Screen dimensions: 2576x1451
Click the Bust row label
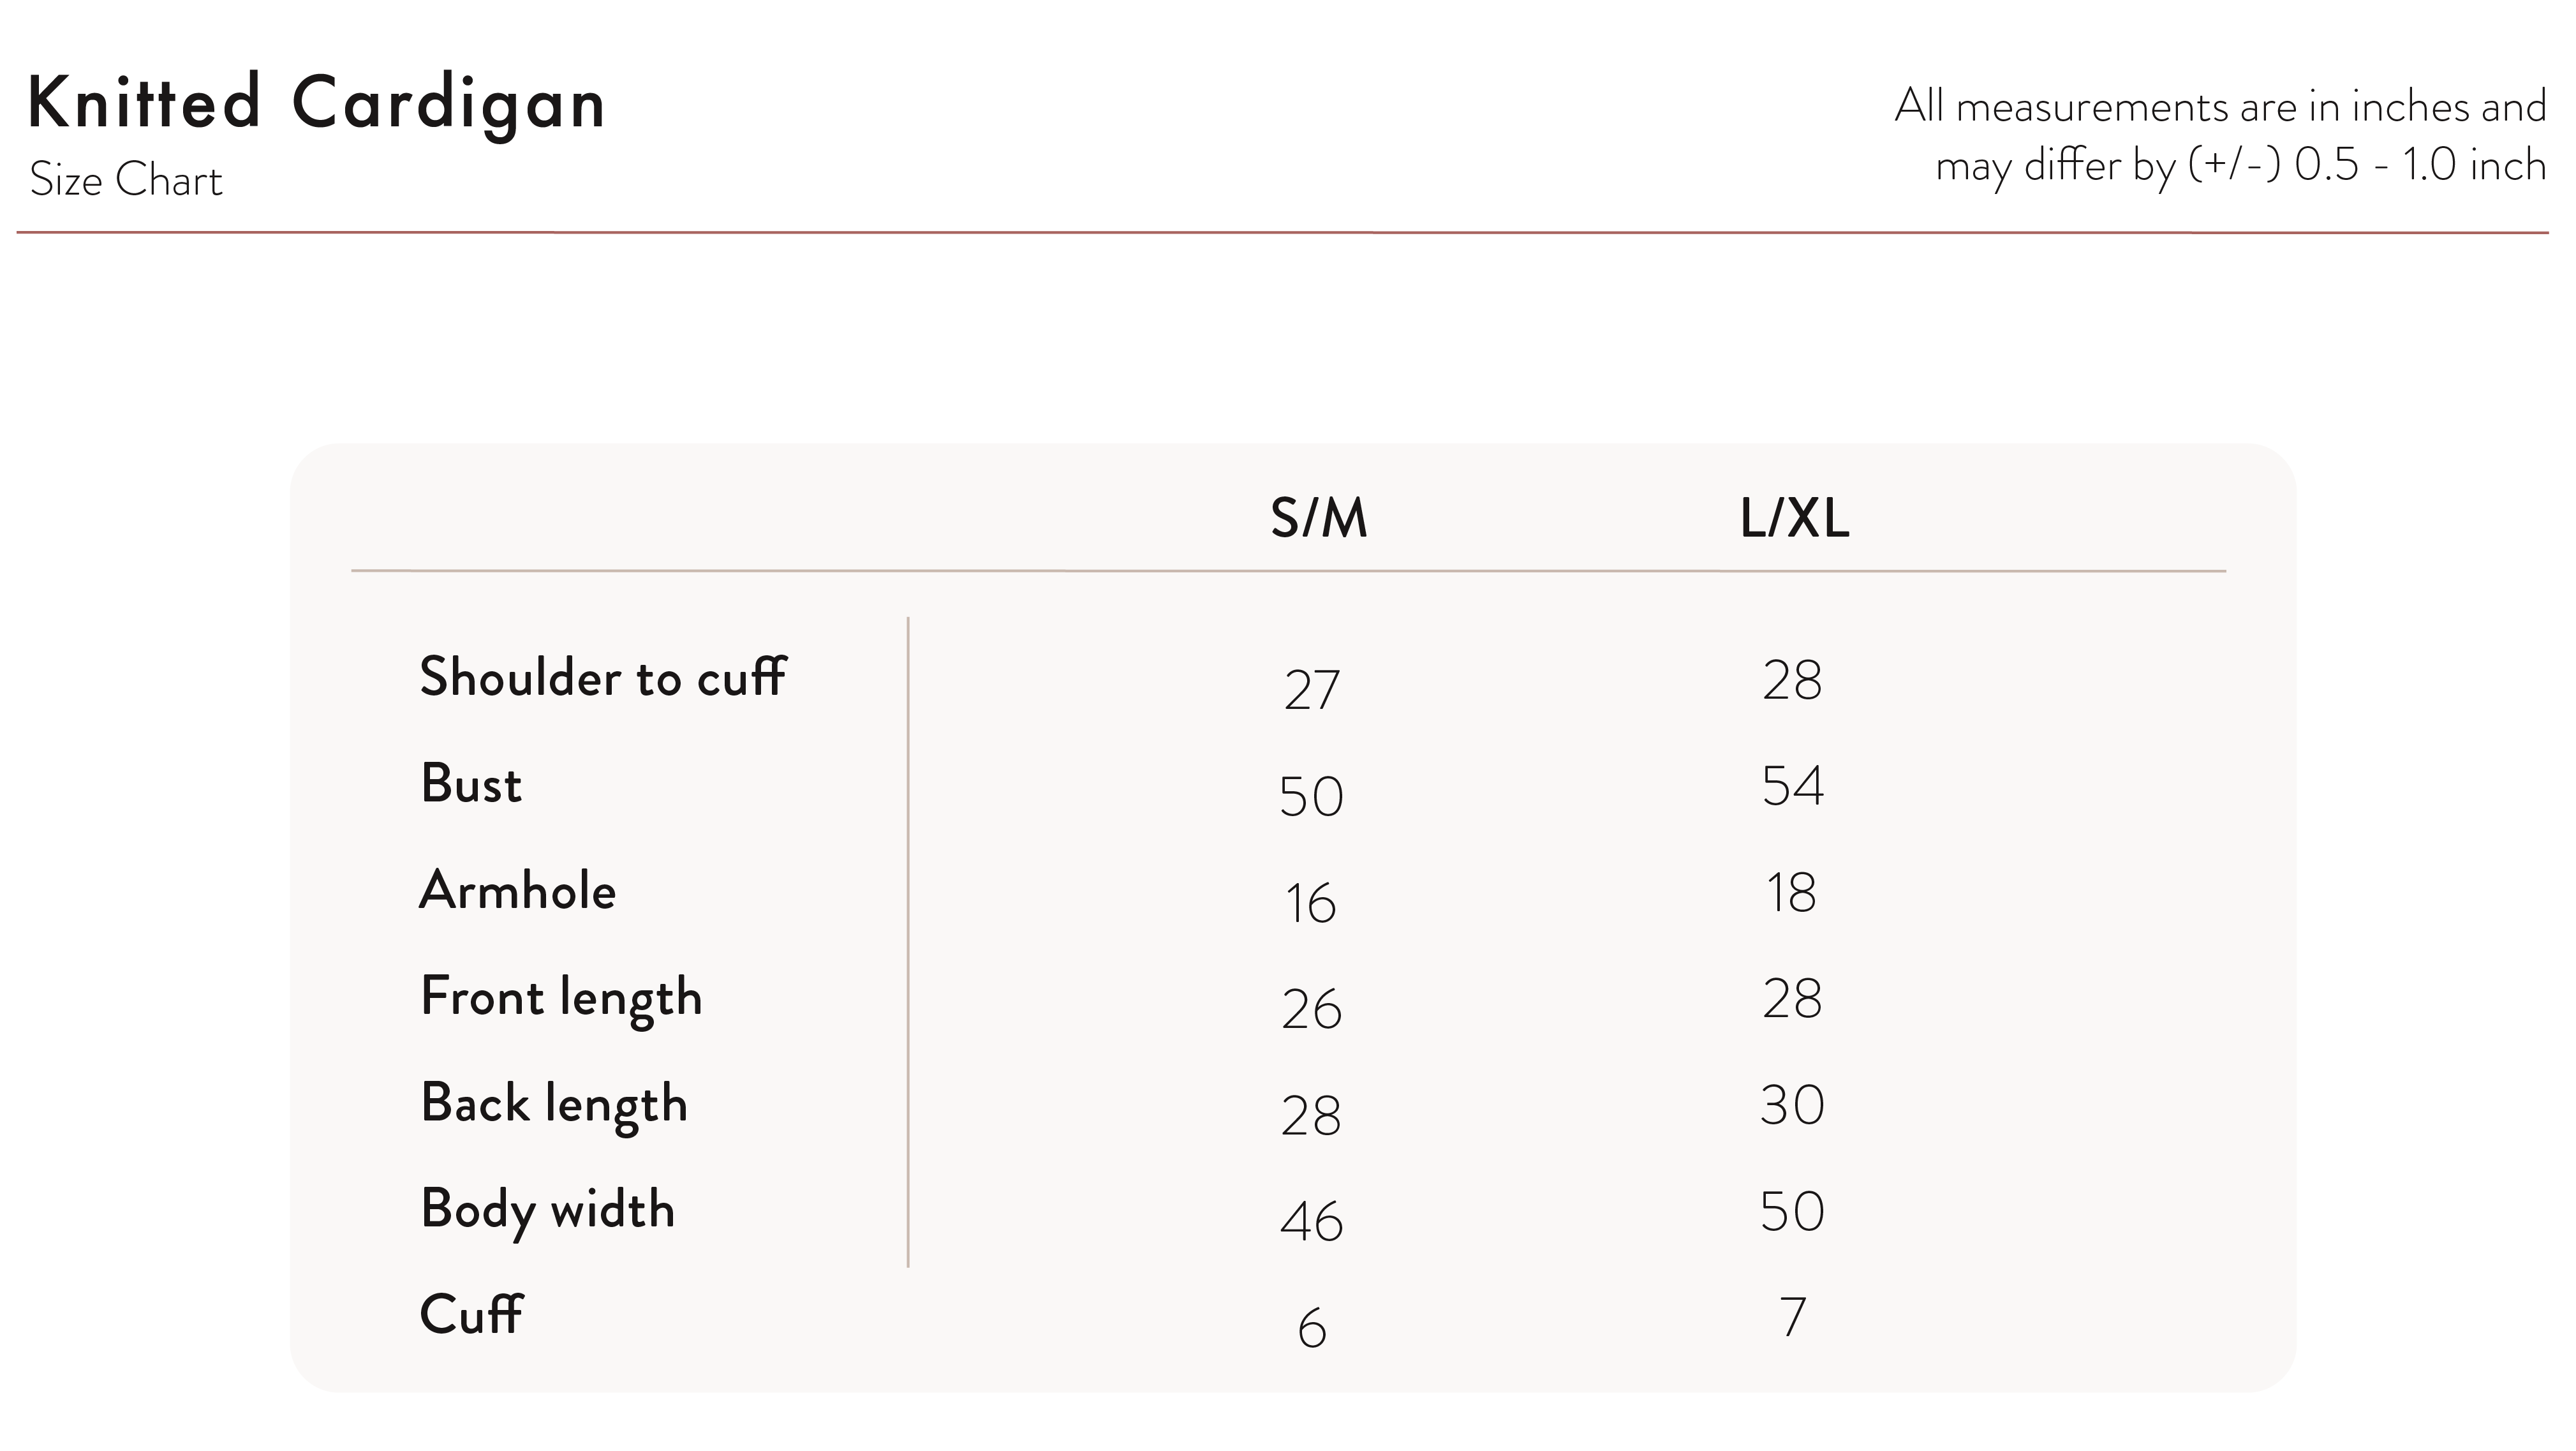point(471,783)
